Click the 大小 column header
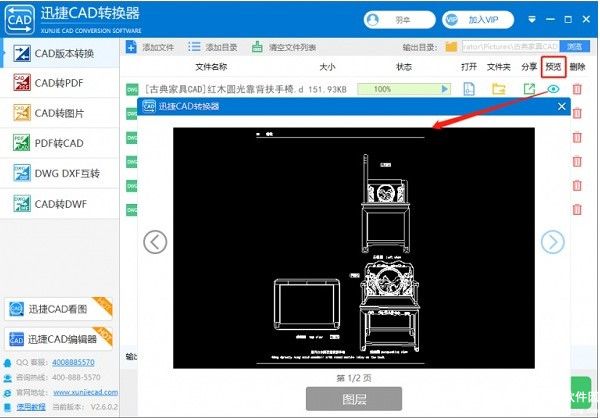The image size is (600, 418). pos(328,67)
